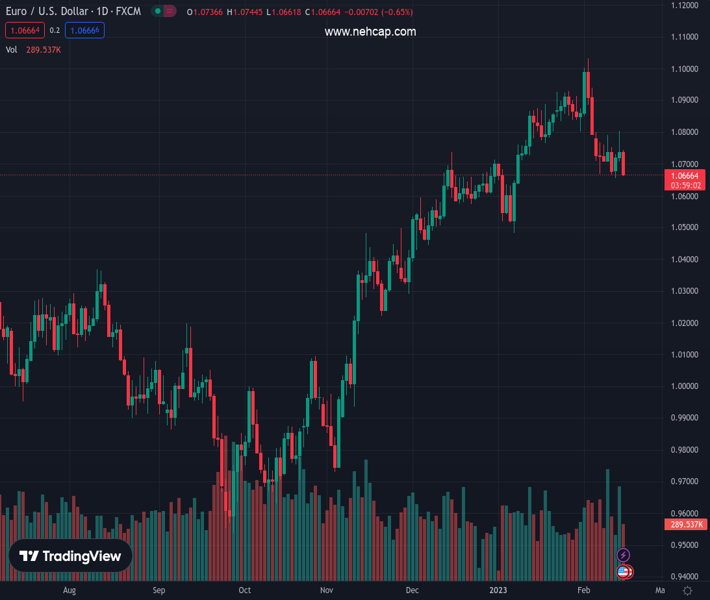Click the 1.10000 level on price scale
Screen dimensions: 710x600
(x=685, y=69)
